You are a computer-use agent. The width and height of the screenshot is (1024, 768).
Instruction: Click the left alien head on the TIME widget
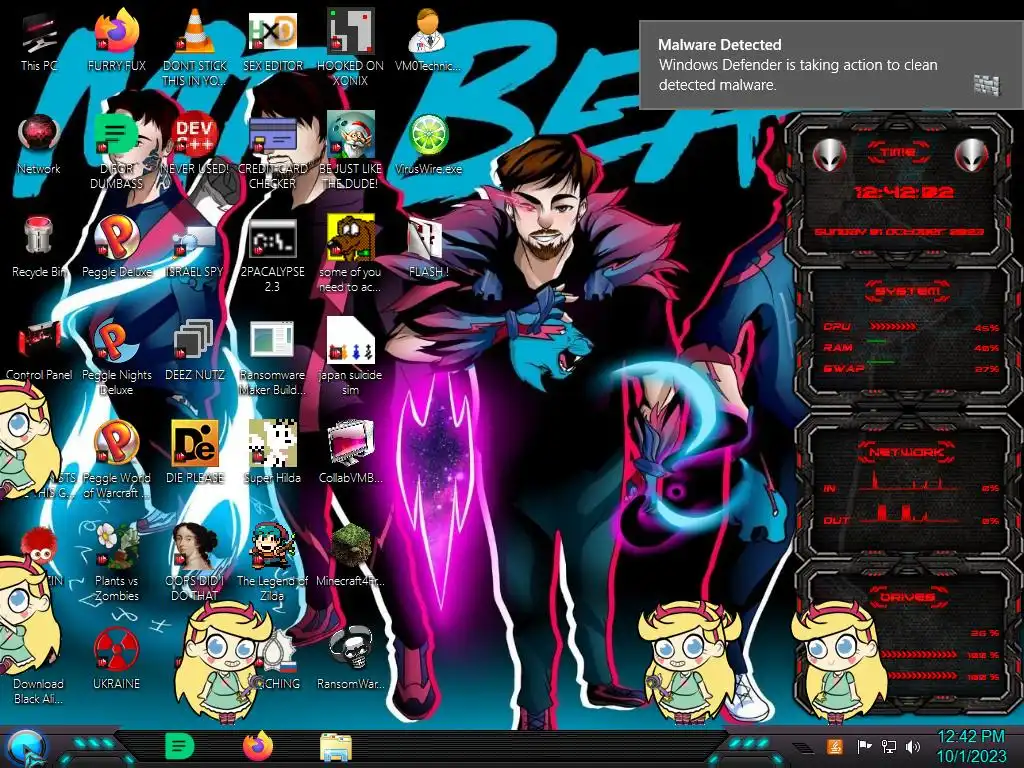[x=829, y=156]
